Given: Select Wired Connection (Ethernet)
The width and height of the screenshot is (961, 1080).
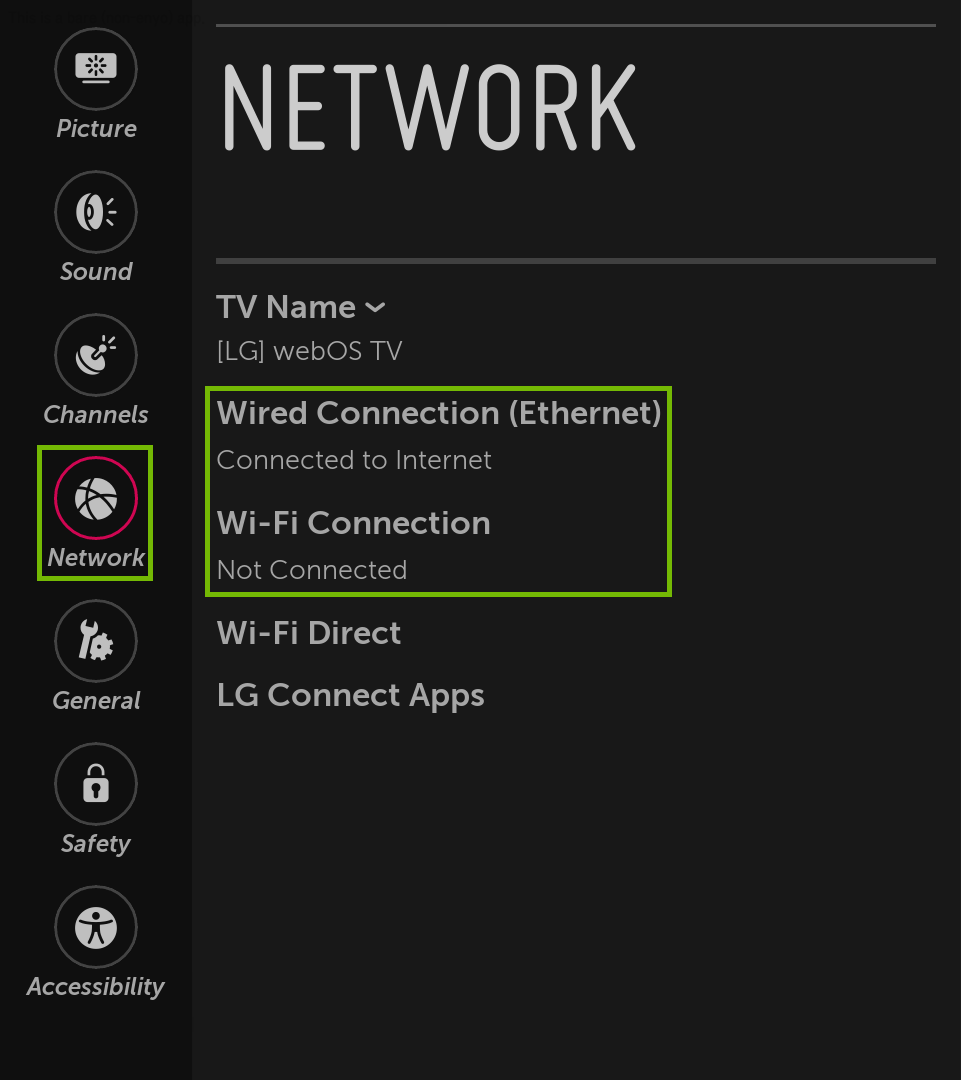Looking at the screenshot, I should click(x=440, y=413).
